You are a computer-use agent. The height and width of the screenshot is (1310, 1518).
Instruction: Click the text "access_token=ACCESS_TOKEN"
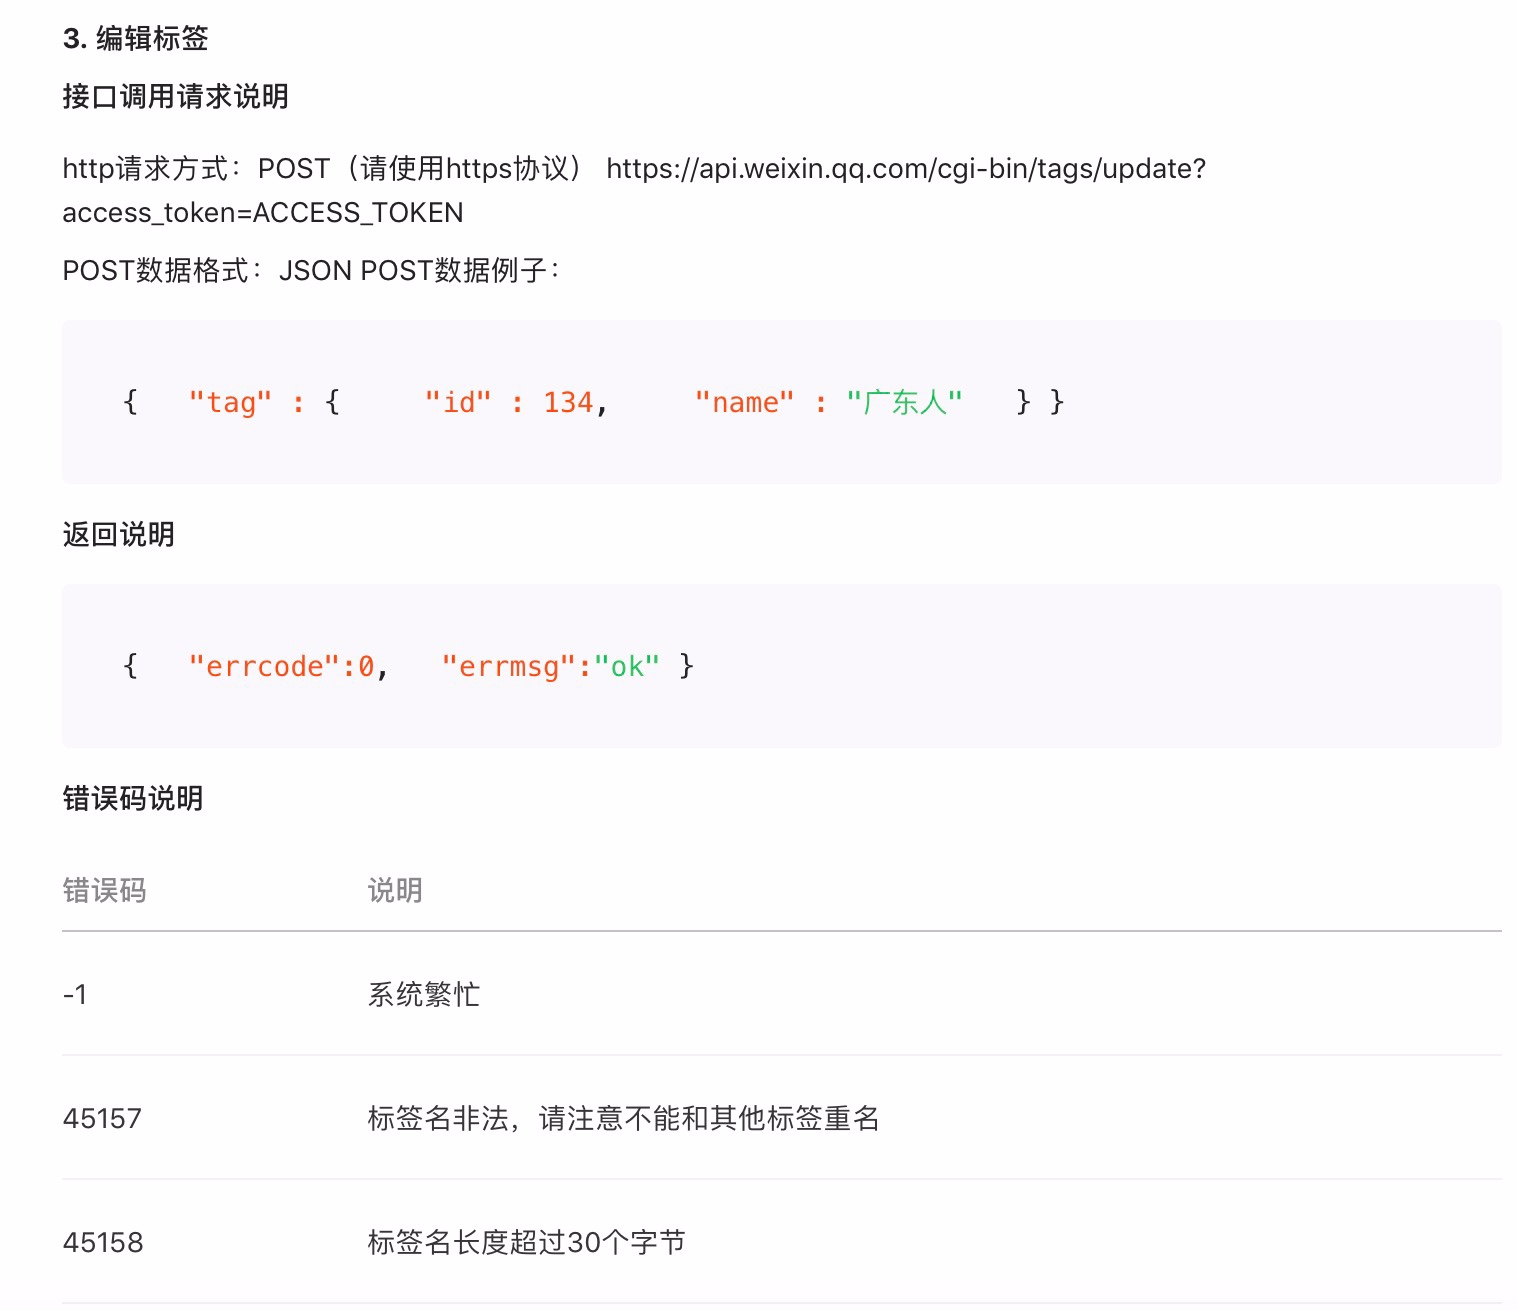(x=263, y=213)
